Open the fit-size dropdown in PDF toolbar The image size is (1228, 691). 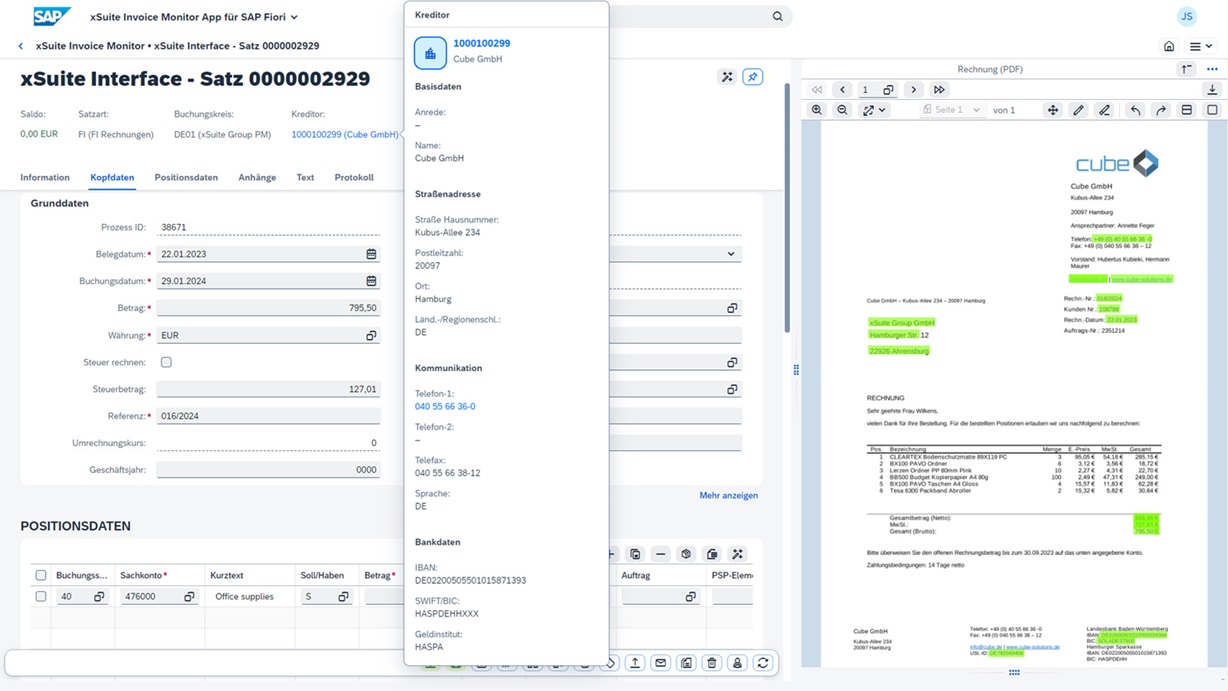pos(874,110)
